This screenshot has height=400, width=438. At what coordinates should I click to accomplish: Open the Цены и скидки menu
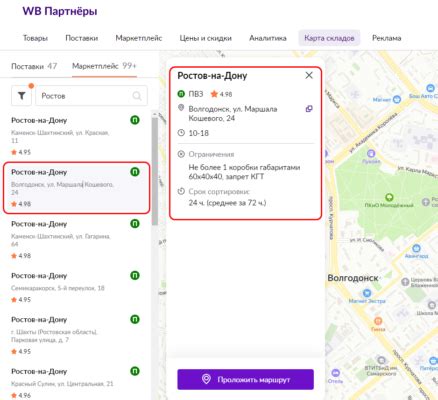pyautogui.click(x=206, y=38)
